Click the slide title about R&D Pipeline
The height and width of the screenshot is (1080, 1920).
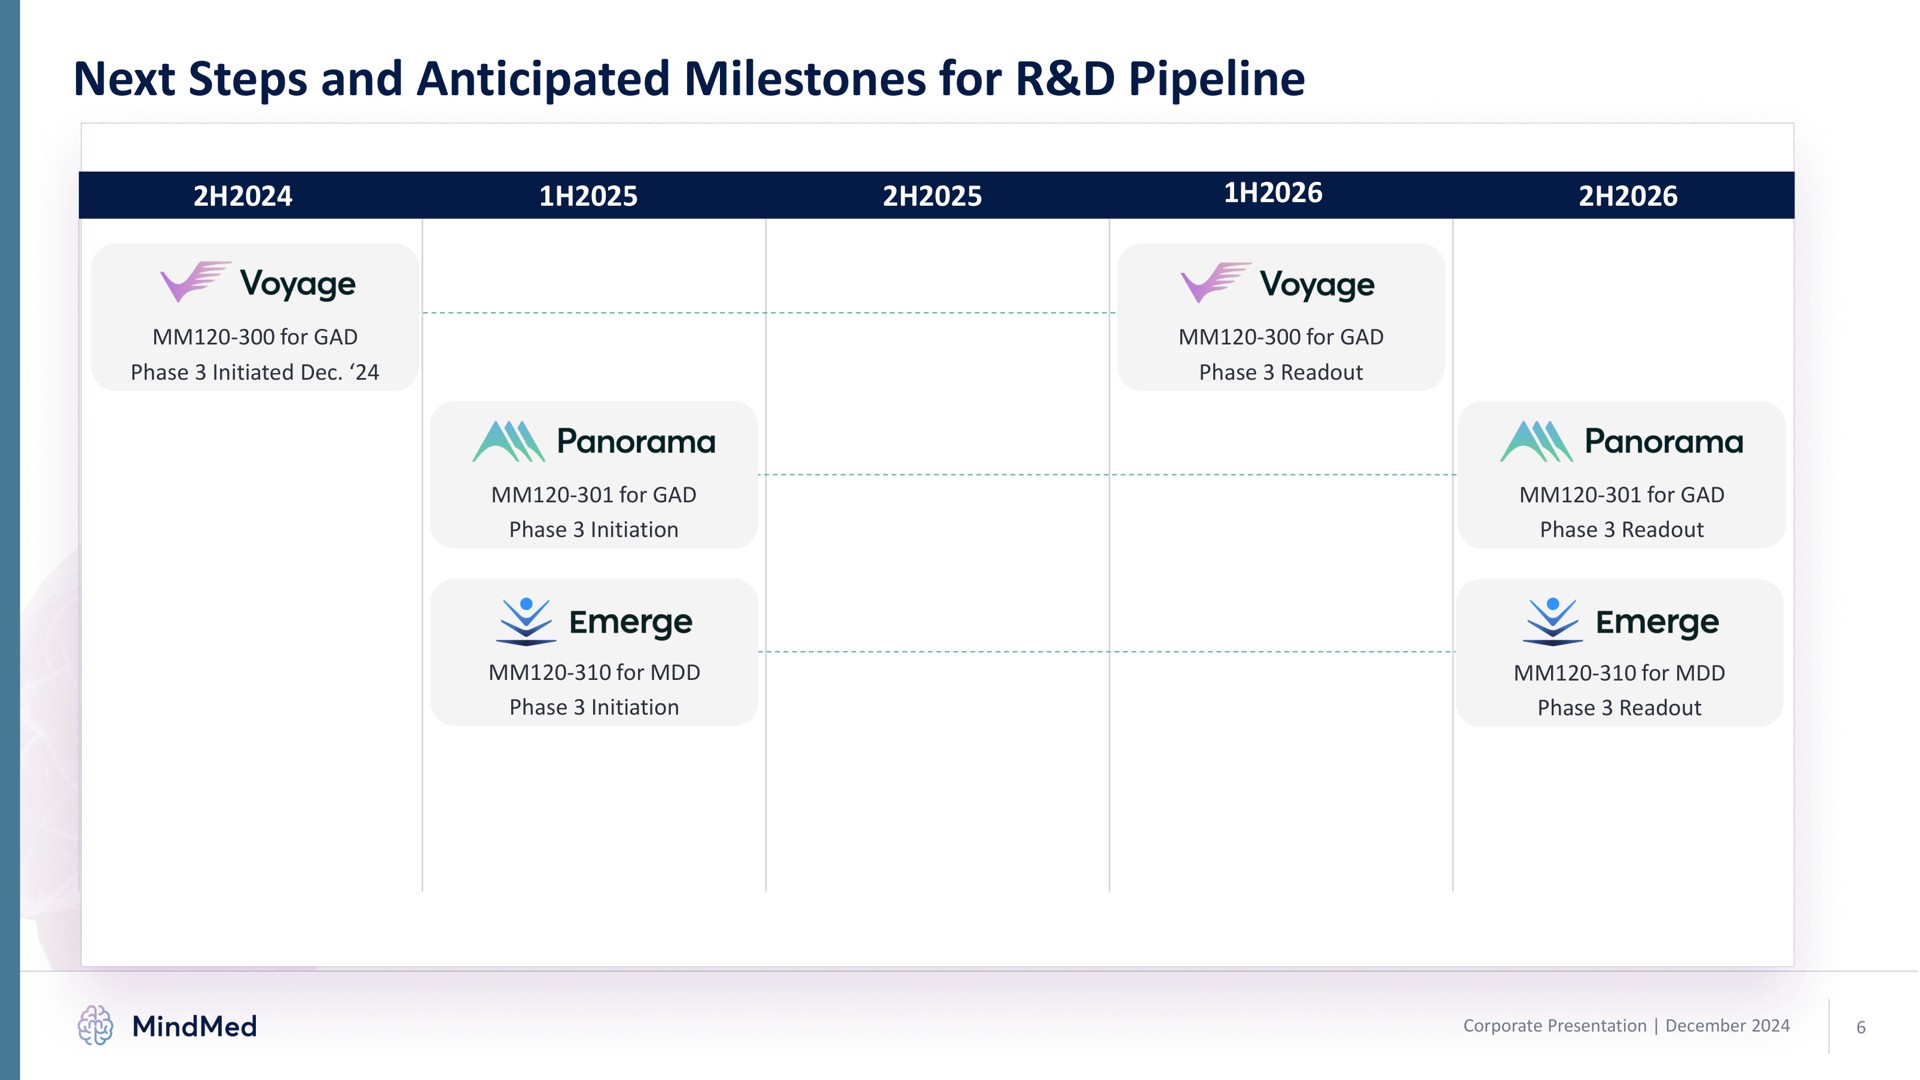[689, 79]
